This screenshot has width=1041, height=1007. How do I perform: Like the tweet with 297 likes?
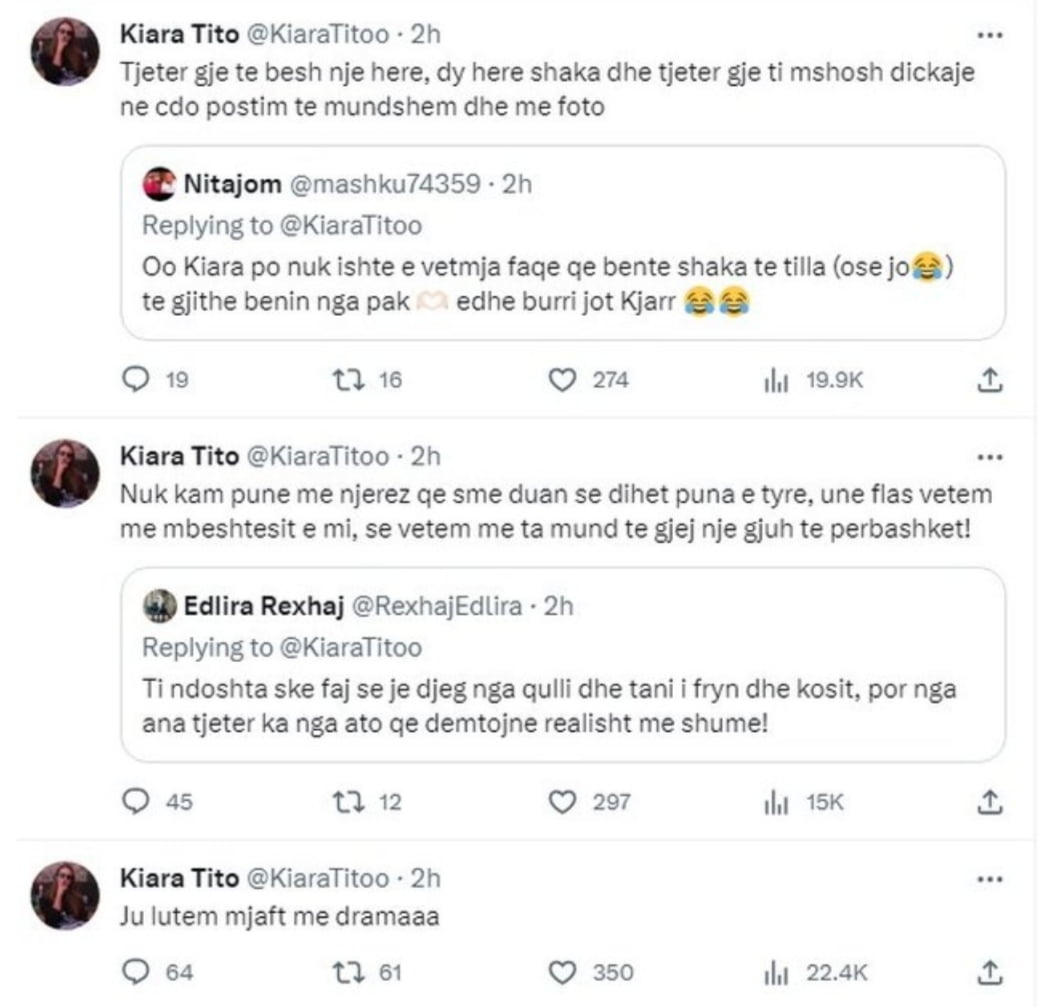pos(565,801)
